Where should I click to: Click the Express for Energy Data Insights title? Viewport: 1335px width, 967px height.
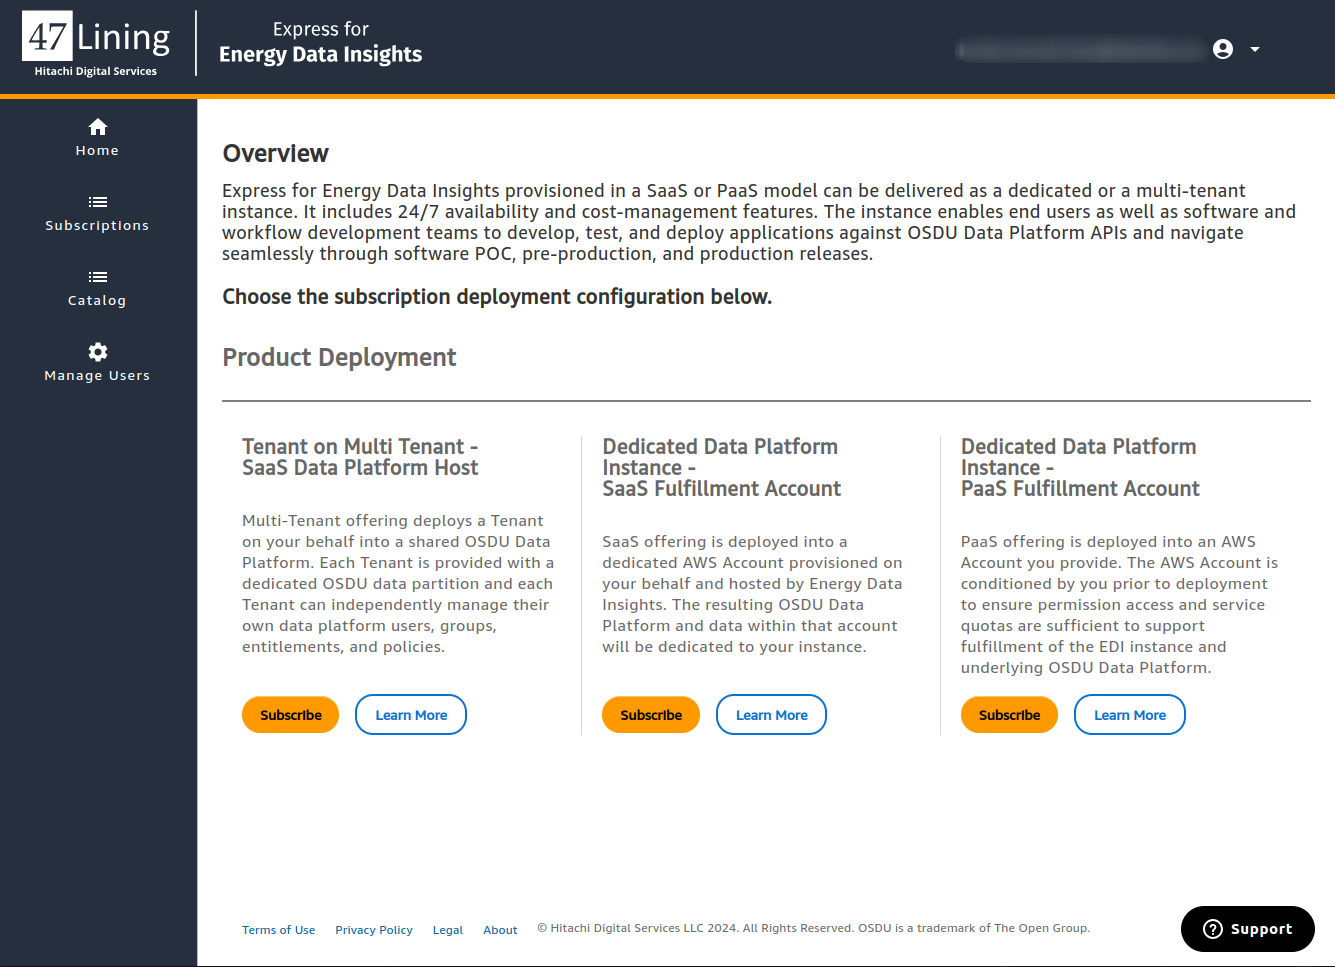coord(320,42)
